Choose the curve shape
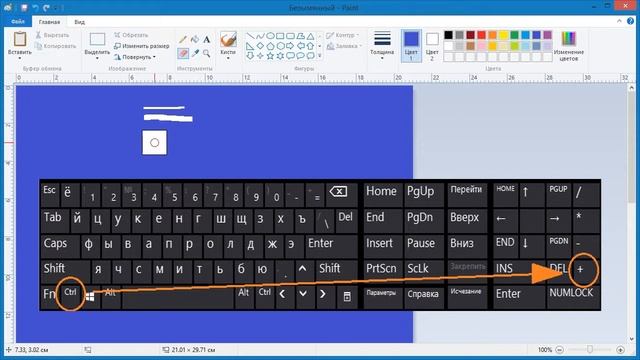Screen dimensions: 640x360 pos(260,36)
